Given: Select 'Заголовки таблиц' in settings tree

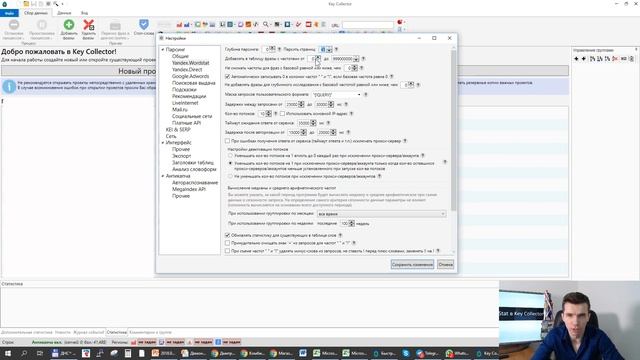Looking at the screenshot, I should click(193, 163).
